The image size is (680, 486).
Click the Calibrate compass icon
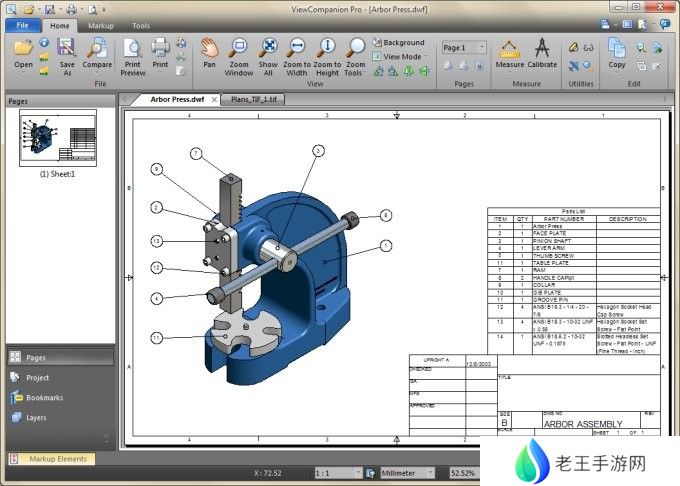click(542, 53)
